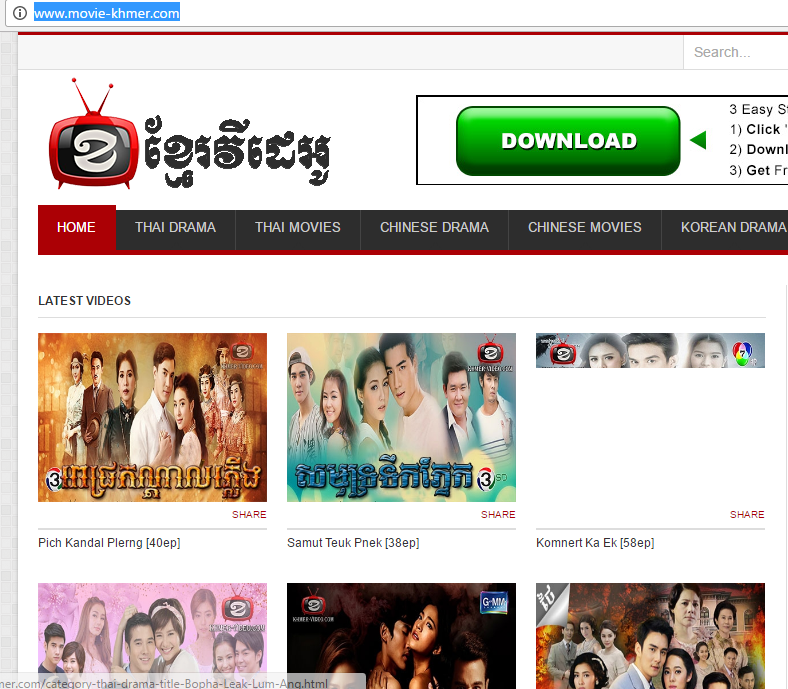Screen dimensions: 788x689
Task: Open the CHINESE MOVIES category
Action: [x=584, y=228]
